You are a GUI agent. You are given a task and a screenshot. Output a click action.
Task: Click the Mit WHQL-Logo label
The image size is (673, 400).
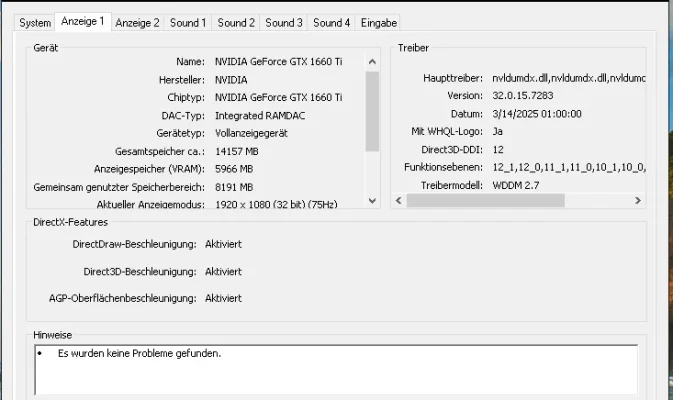click(447, 131)
